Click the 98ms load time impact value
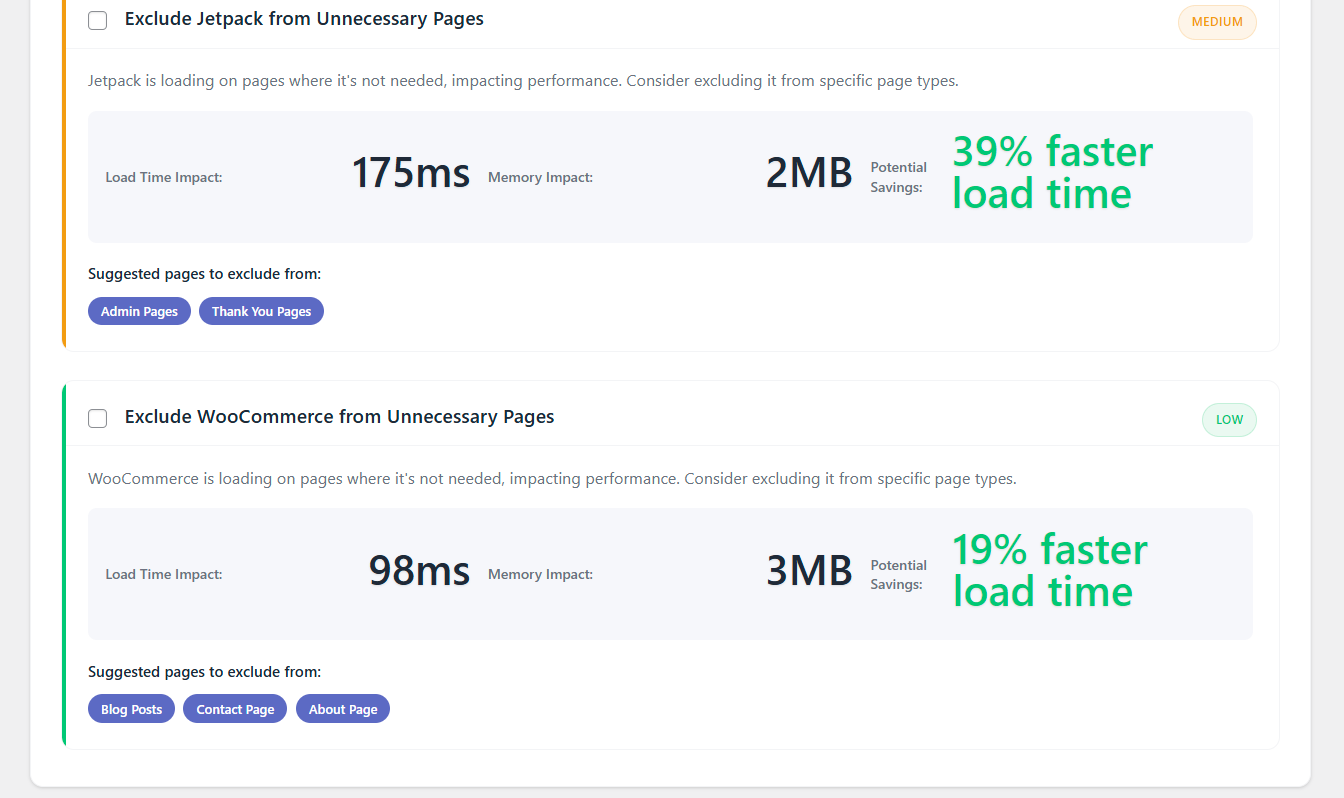1344x798 pixels. pyautogui.click(x=419, y=570)
